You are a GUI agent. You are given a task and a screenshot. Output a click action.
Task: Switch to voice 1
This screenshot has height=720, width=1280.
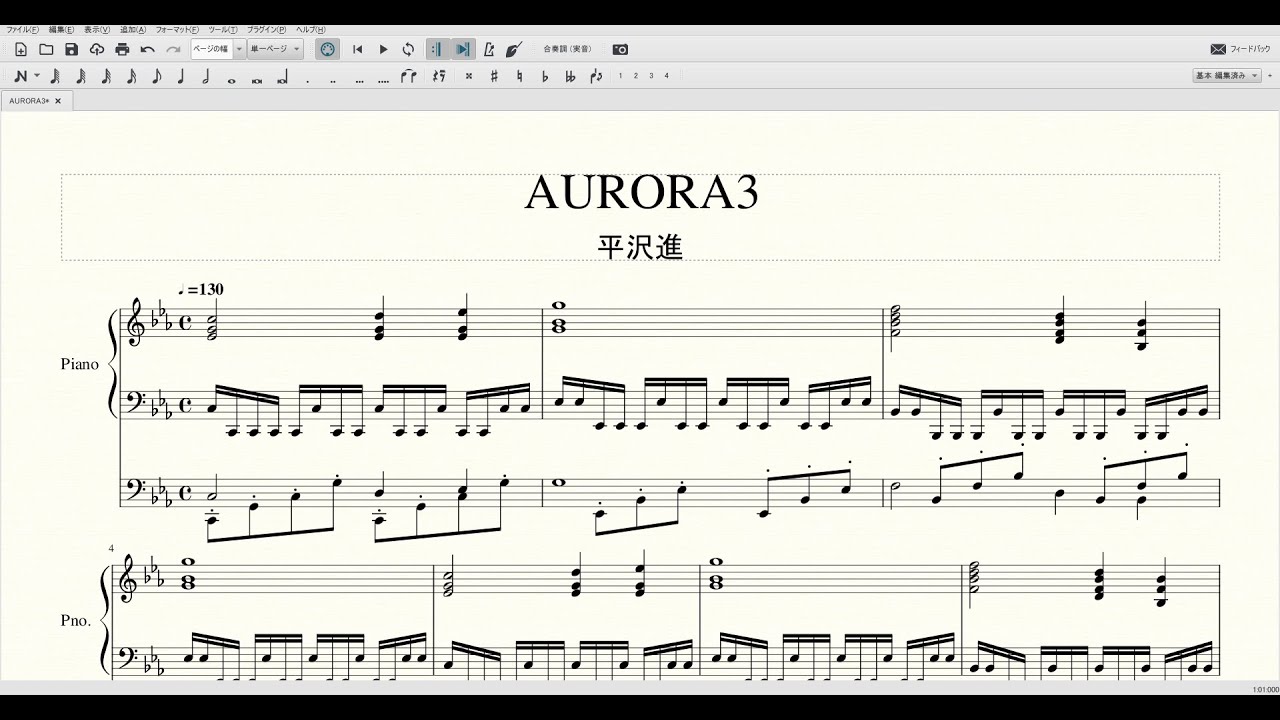620,76
